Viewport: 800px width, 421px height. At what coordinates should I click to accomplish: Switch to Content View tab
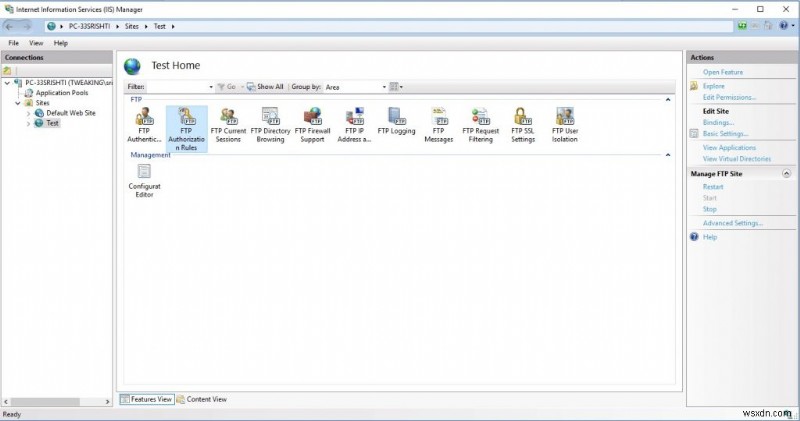pos(202,399)
